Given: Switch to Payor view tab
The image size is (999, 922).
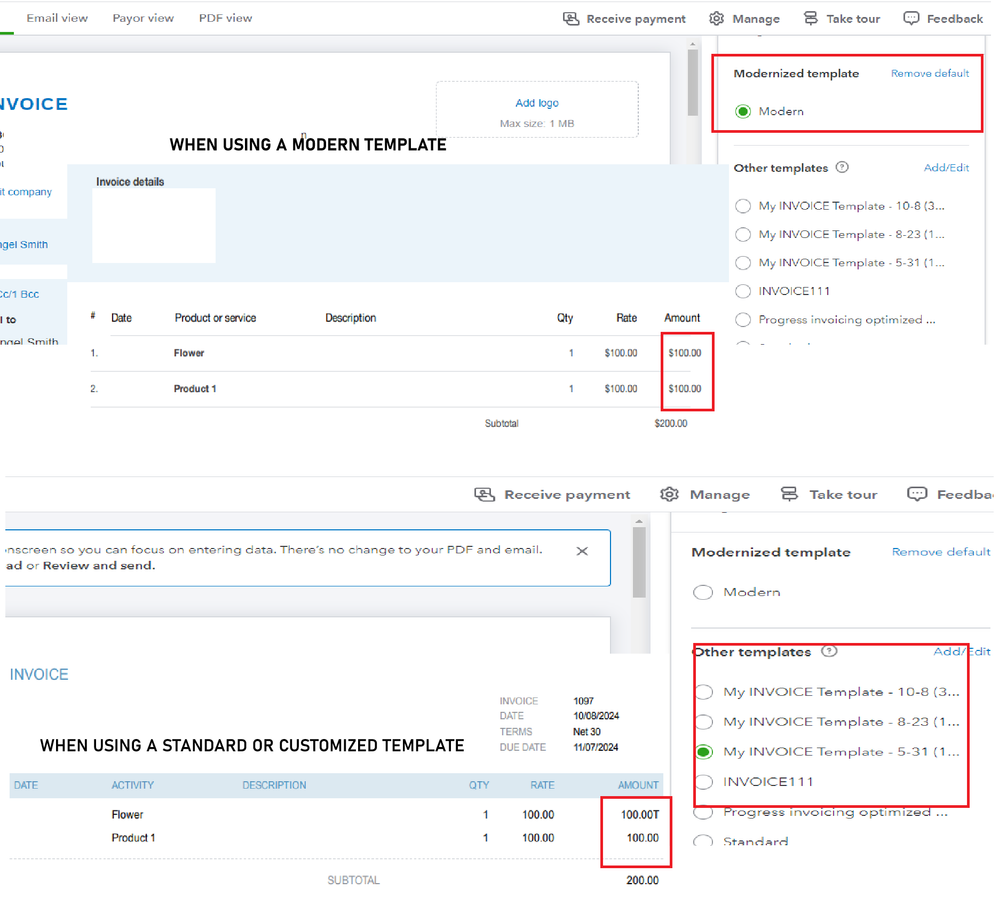Looking at the screenshot, I should 143,18.
